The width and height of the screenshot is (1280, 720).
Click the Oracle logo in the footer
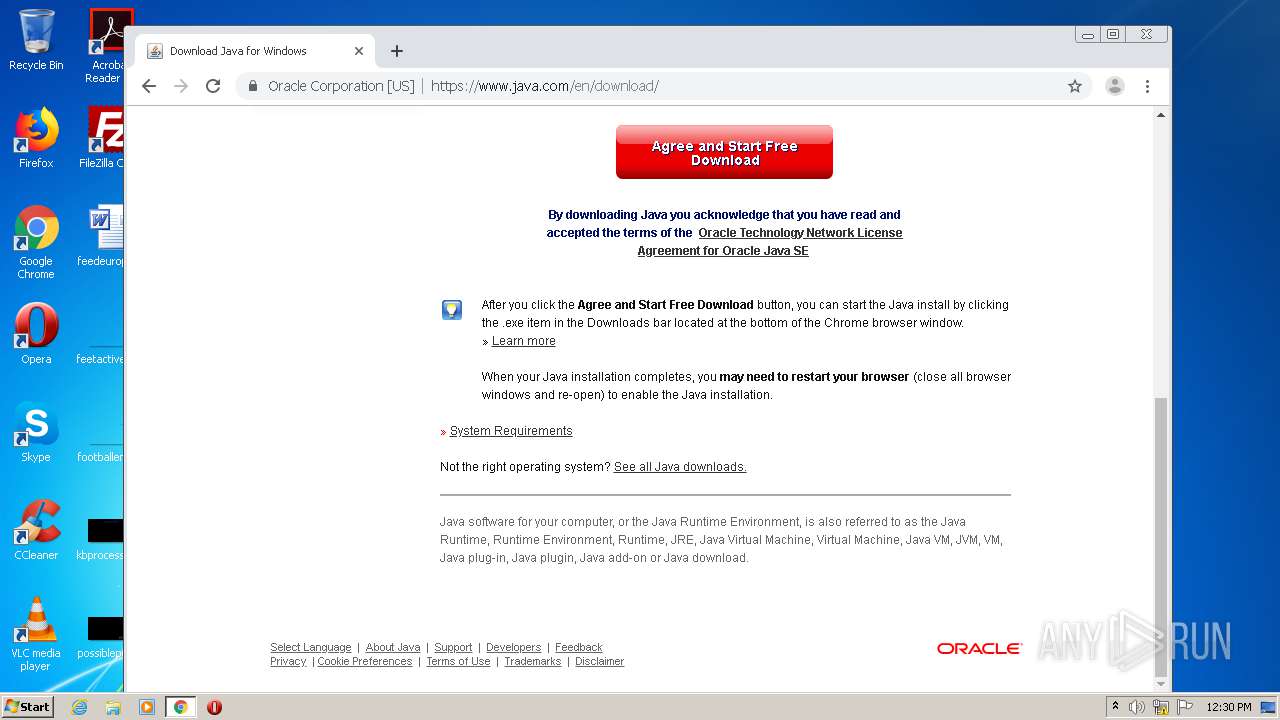(979, 648)
